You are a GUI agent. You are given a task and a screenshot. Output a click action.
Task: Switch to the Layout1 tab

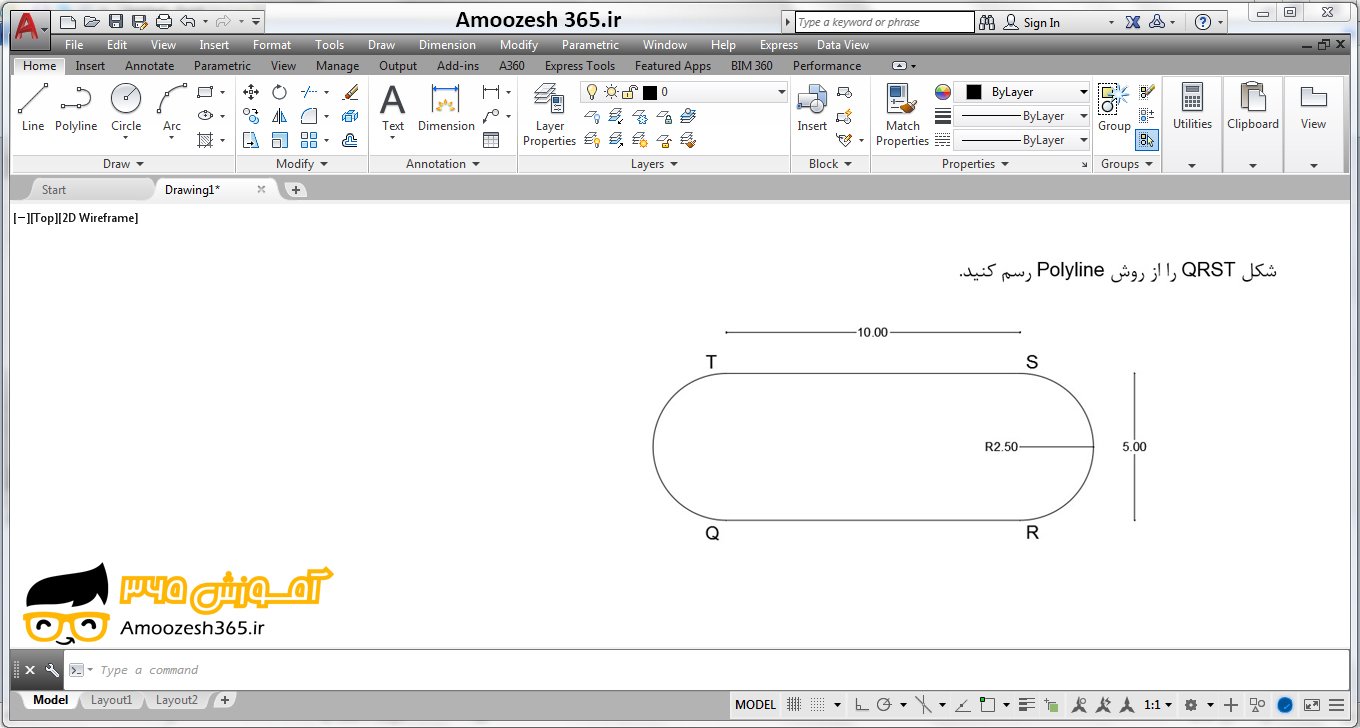pyautogui.click(x=111, y=700)
